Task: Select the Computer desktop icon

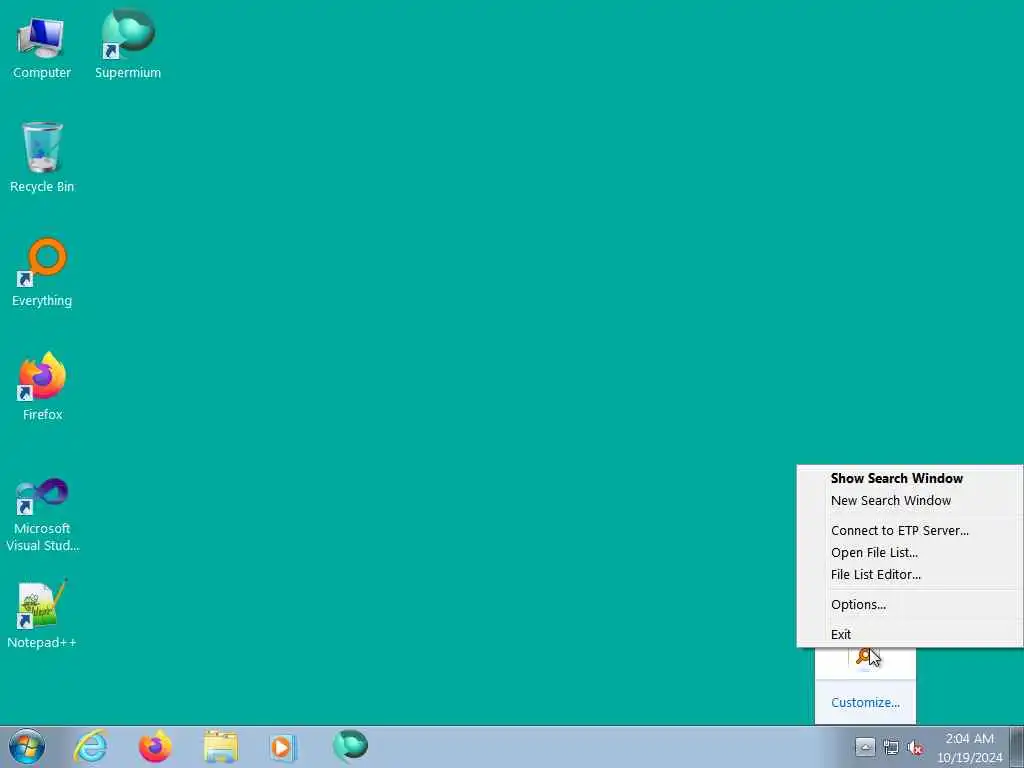Action: coord(42,48)
